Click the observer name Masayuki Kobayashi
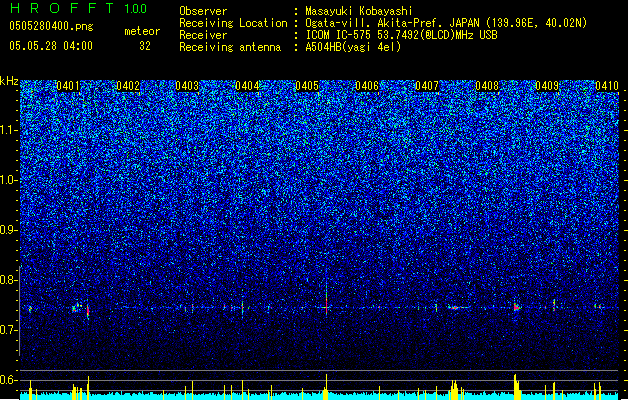The height and width of the screenshot is (400, 629). 359,11
